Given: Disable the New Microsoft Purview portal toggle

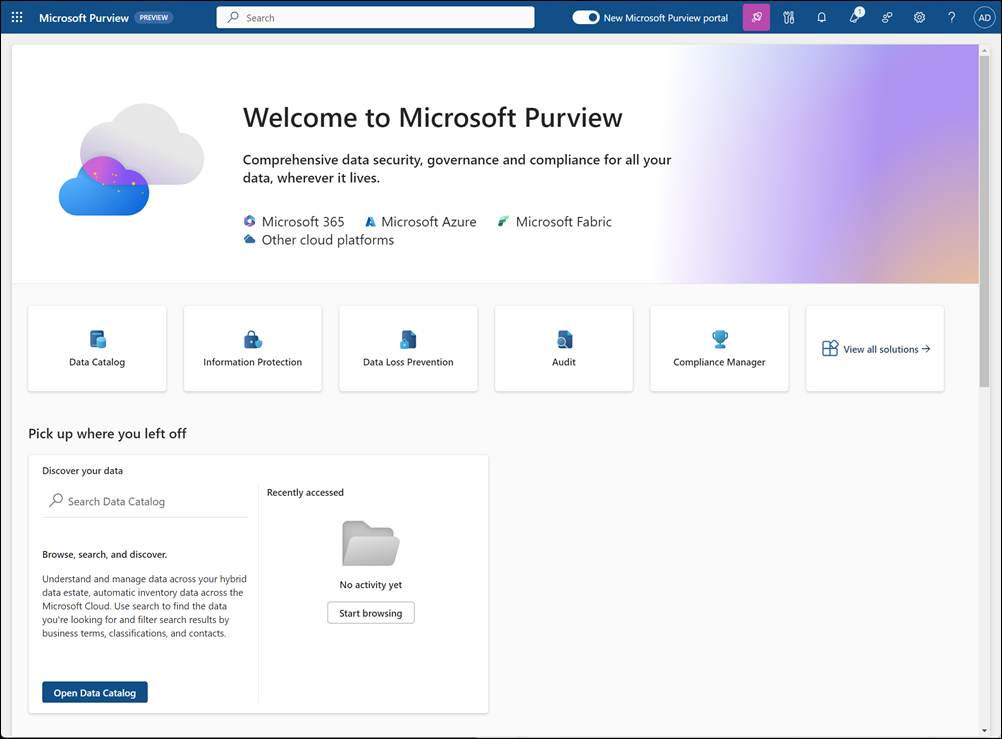Looking at the screenshot, I should pyautogui.click(x=586, y=17).
